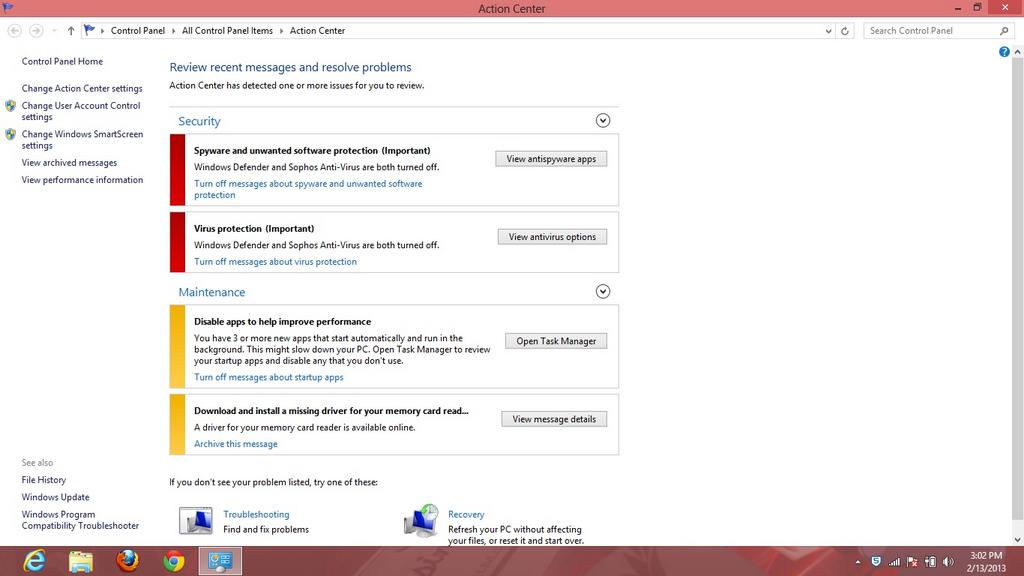Open Windows Update link

pos(56,497)
